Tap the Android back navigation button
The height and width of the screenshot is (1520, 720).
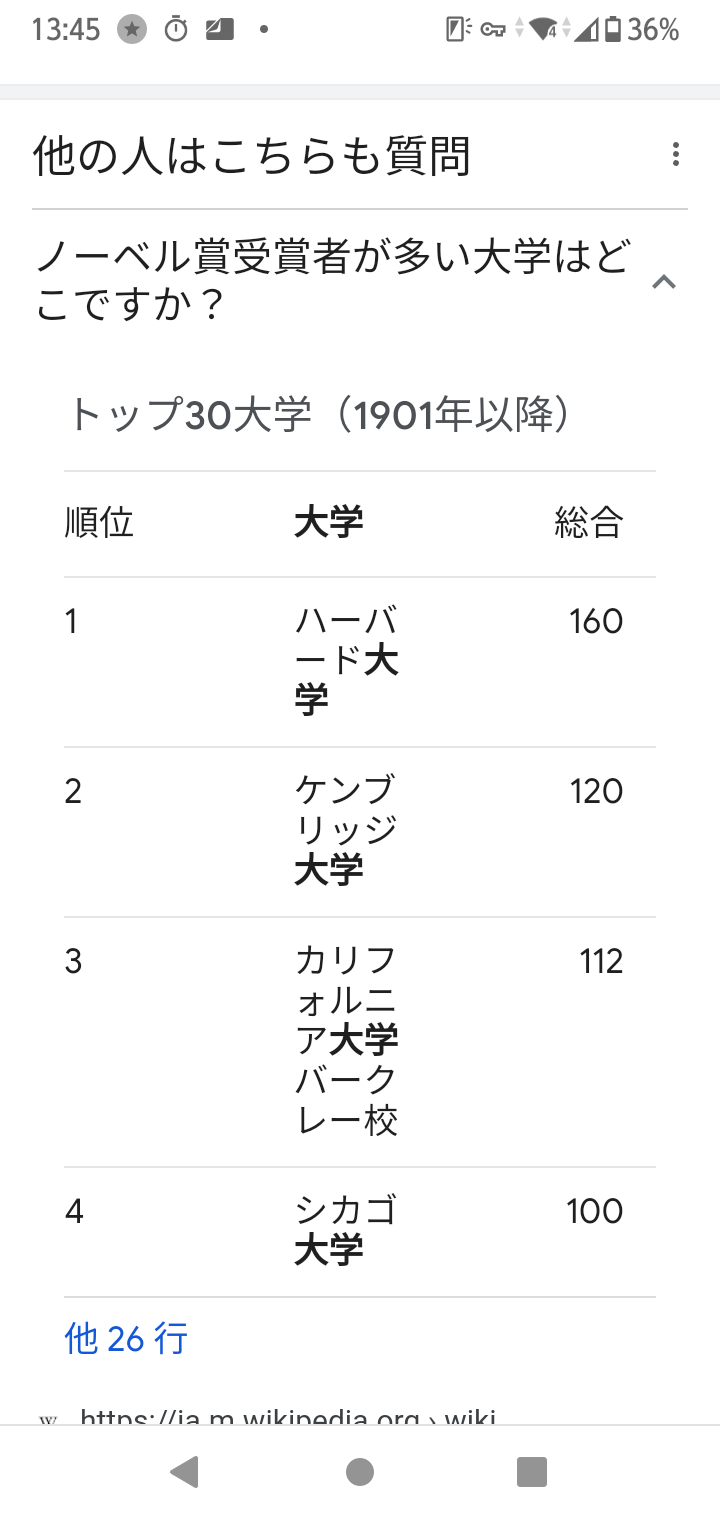pyautogui.click(x=184, y=1472)
